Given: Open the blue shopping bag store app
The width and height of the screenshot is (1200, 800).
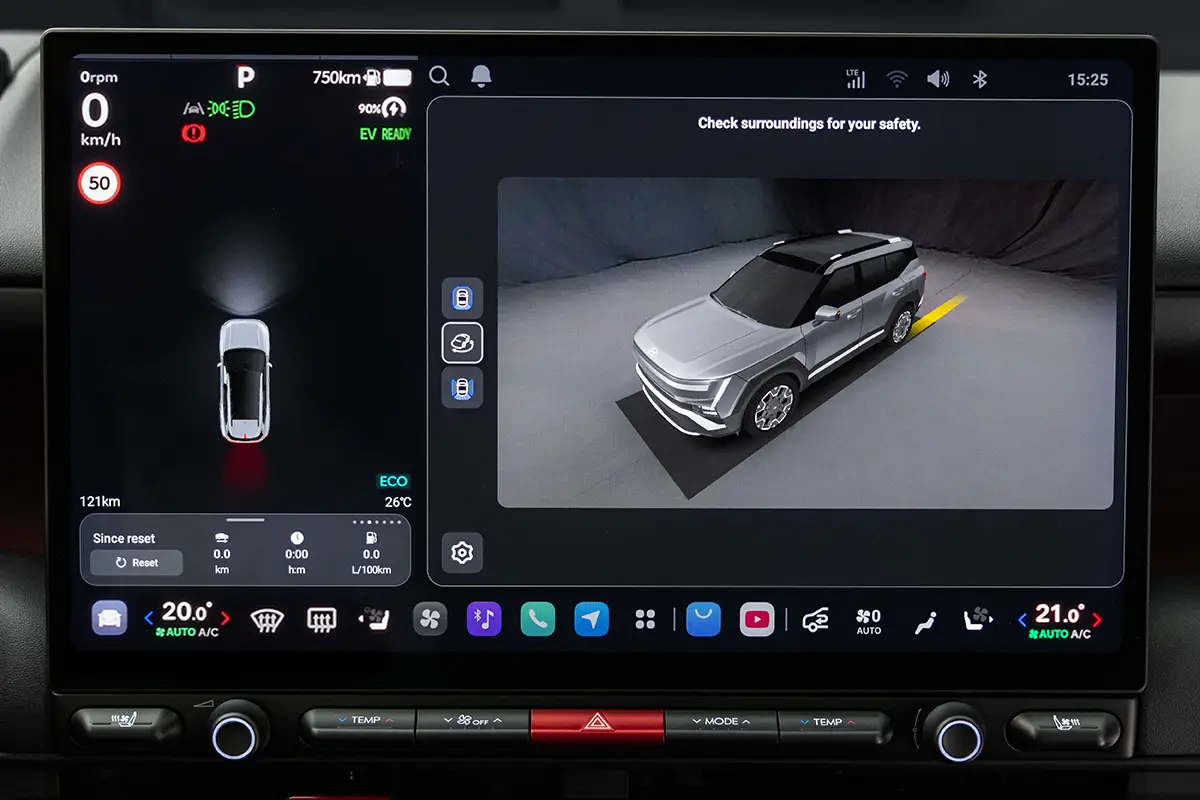Looking at the screenshot, I should (x=703, y=619).
